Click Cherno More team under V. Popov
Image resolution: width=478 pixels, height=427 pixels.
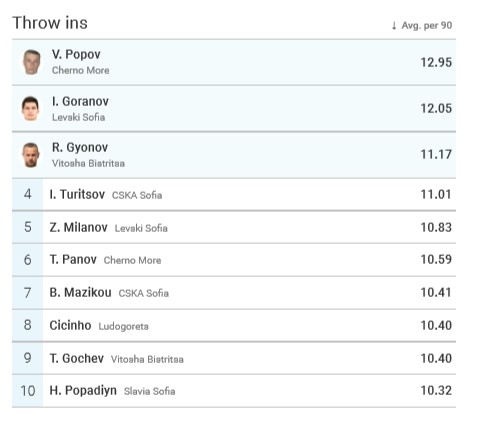(81, 70)
